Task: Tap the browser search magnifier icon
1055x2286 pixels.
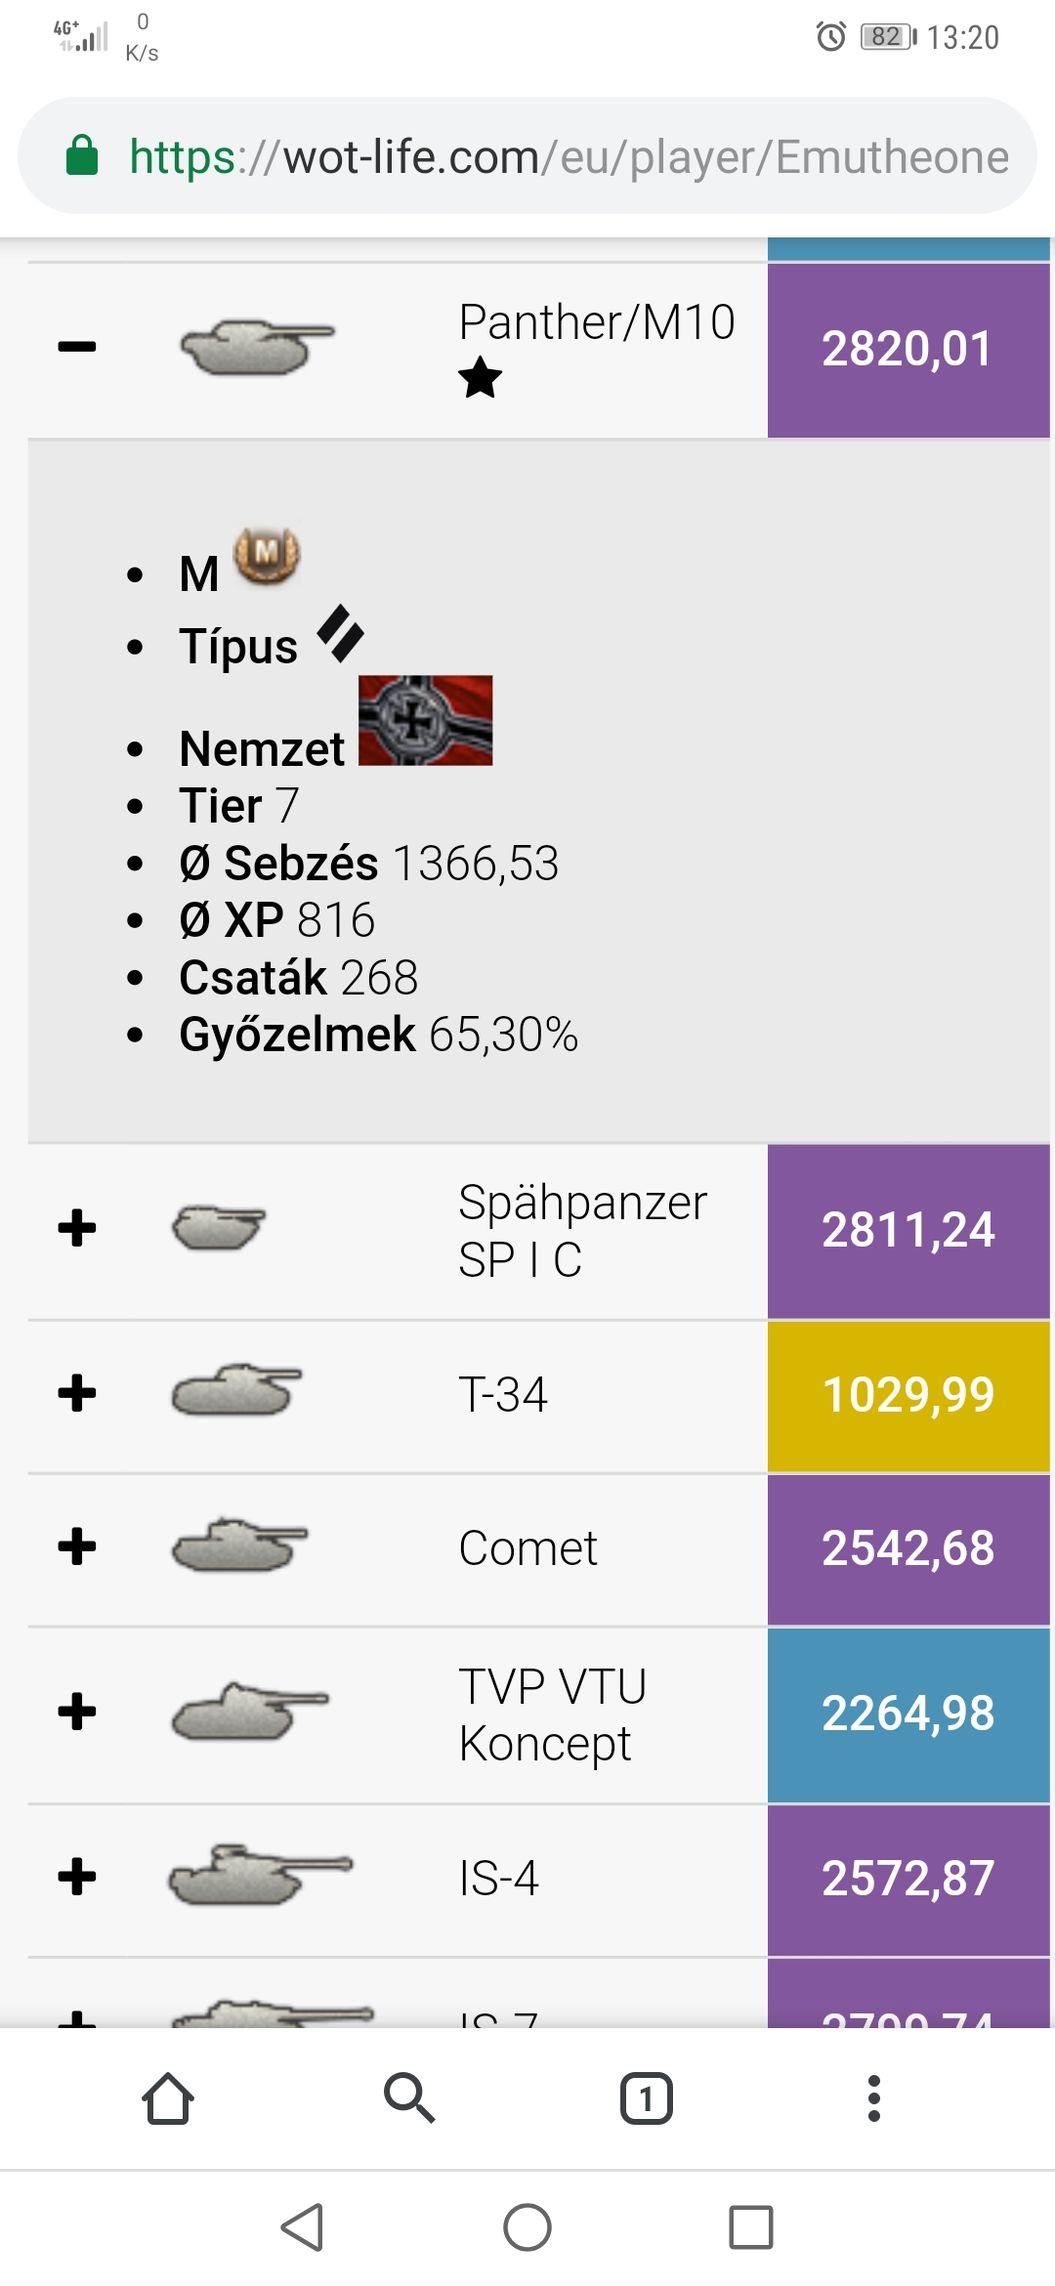Action: coord(409,2098)
